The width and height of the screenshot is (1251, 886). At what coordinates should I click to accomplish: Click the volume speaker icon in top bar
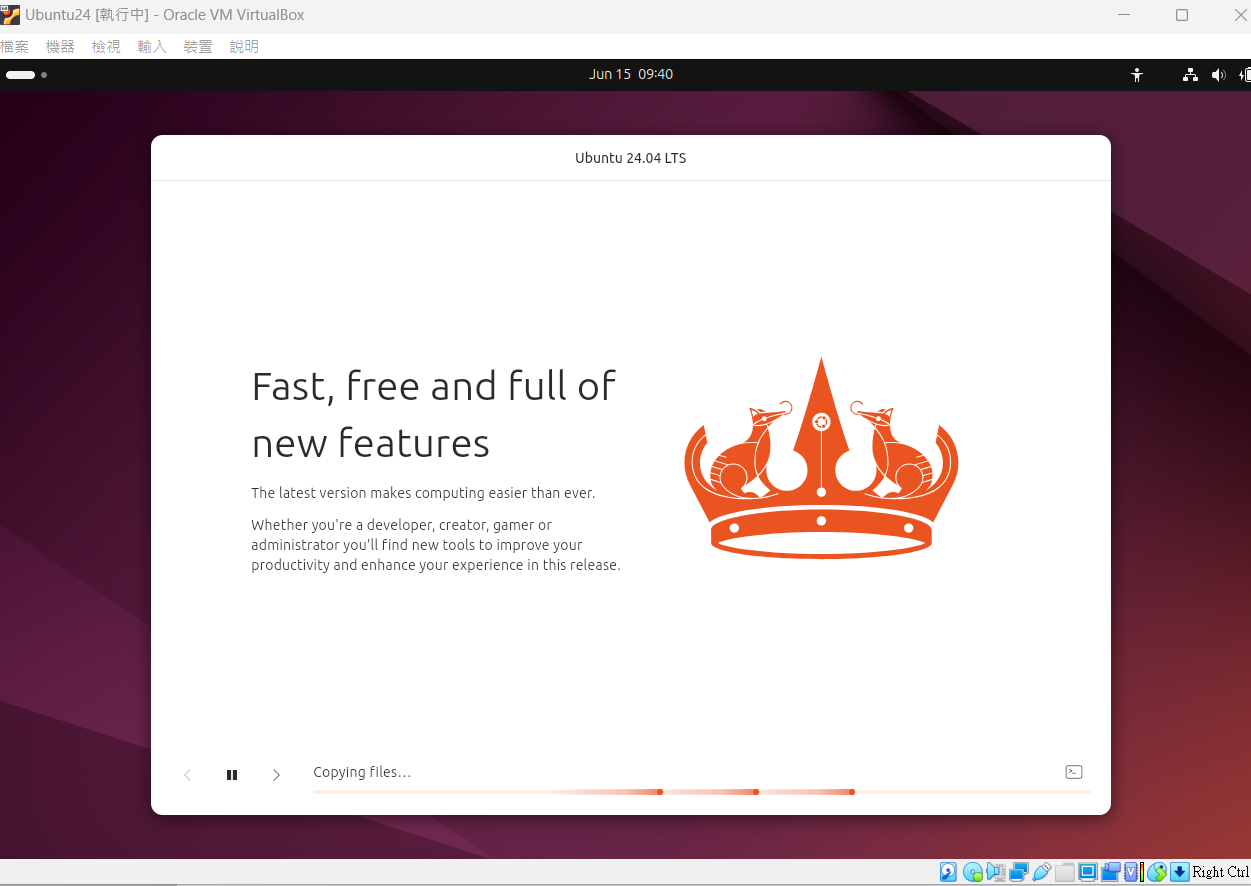[x=1218, y=74]
